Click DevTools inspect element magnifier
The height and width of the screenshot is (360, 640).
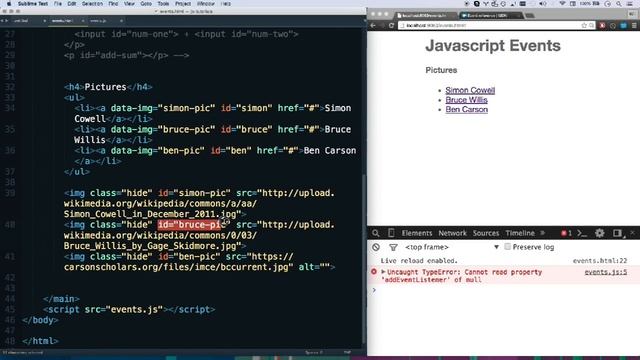pos(376,233)
